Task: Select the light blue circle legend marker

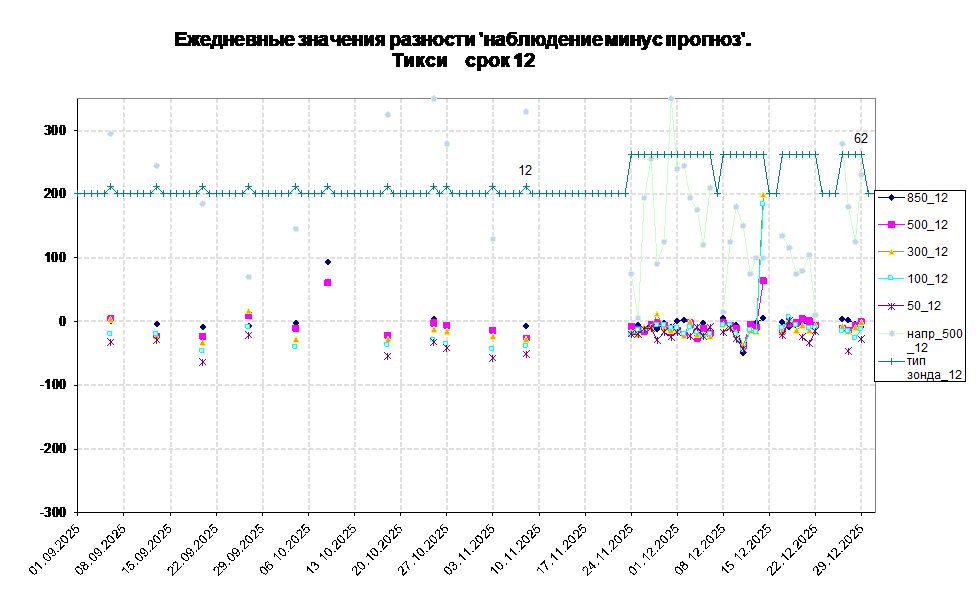Action: pyautogui.click(x=892, y=333)
